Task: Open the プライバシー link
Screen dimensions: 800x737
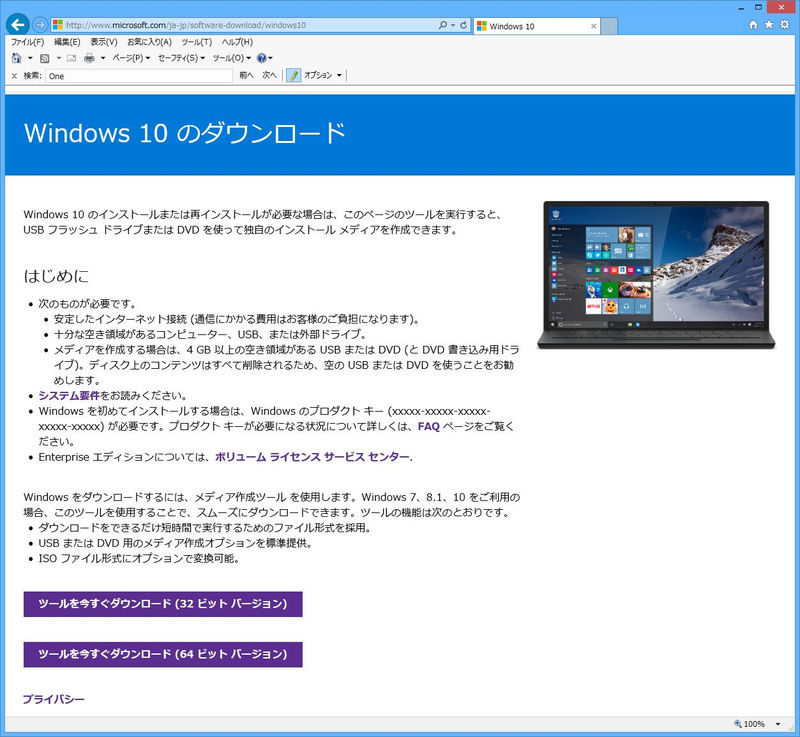Action: point(54,699)
